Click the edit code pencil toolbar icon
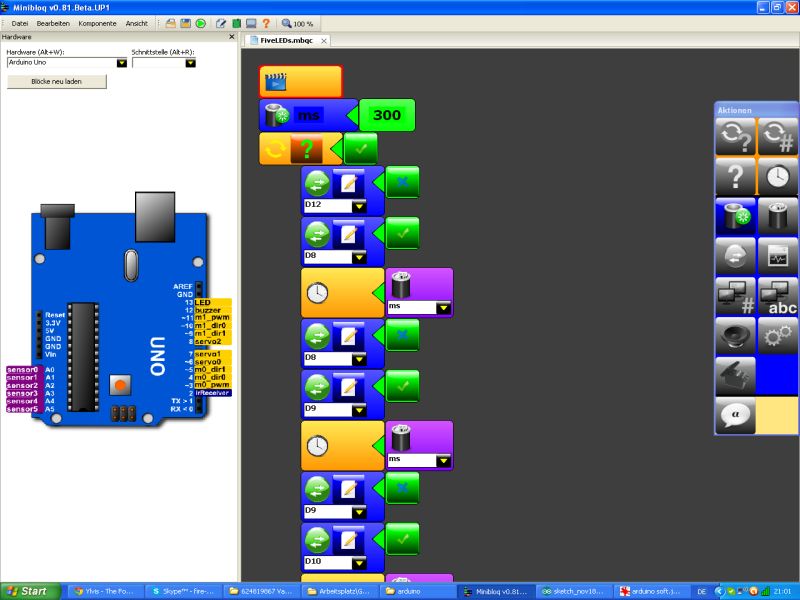This screenshot has height=600, width=800. click(221, 23)
